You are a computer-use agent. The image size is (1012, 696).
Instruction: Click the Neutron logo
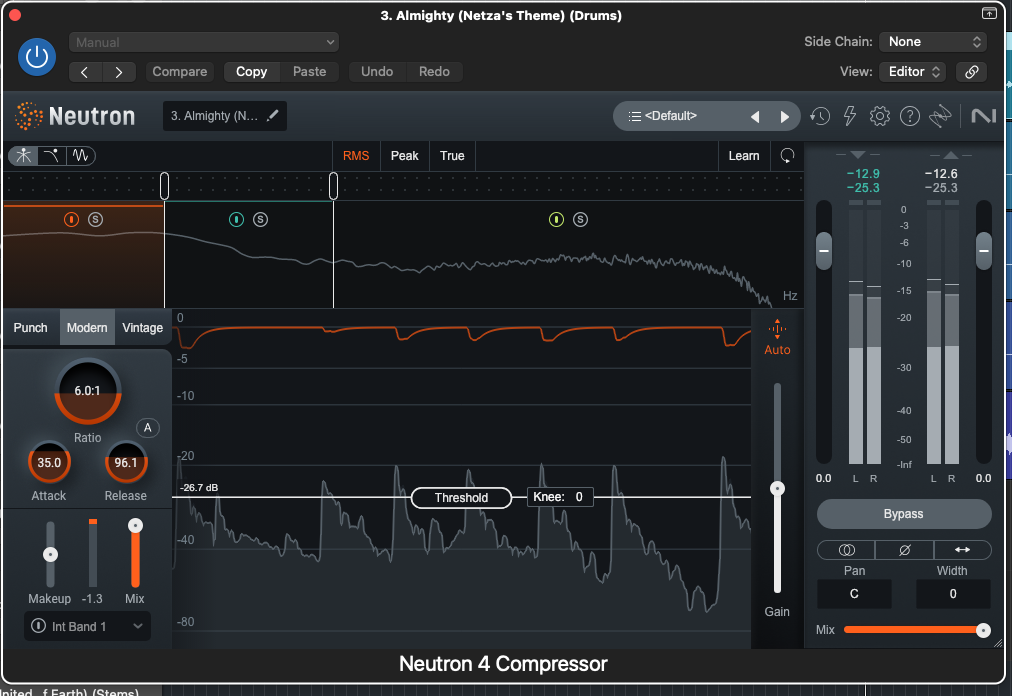(76, 116)
